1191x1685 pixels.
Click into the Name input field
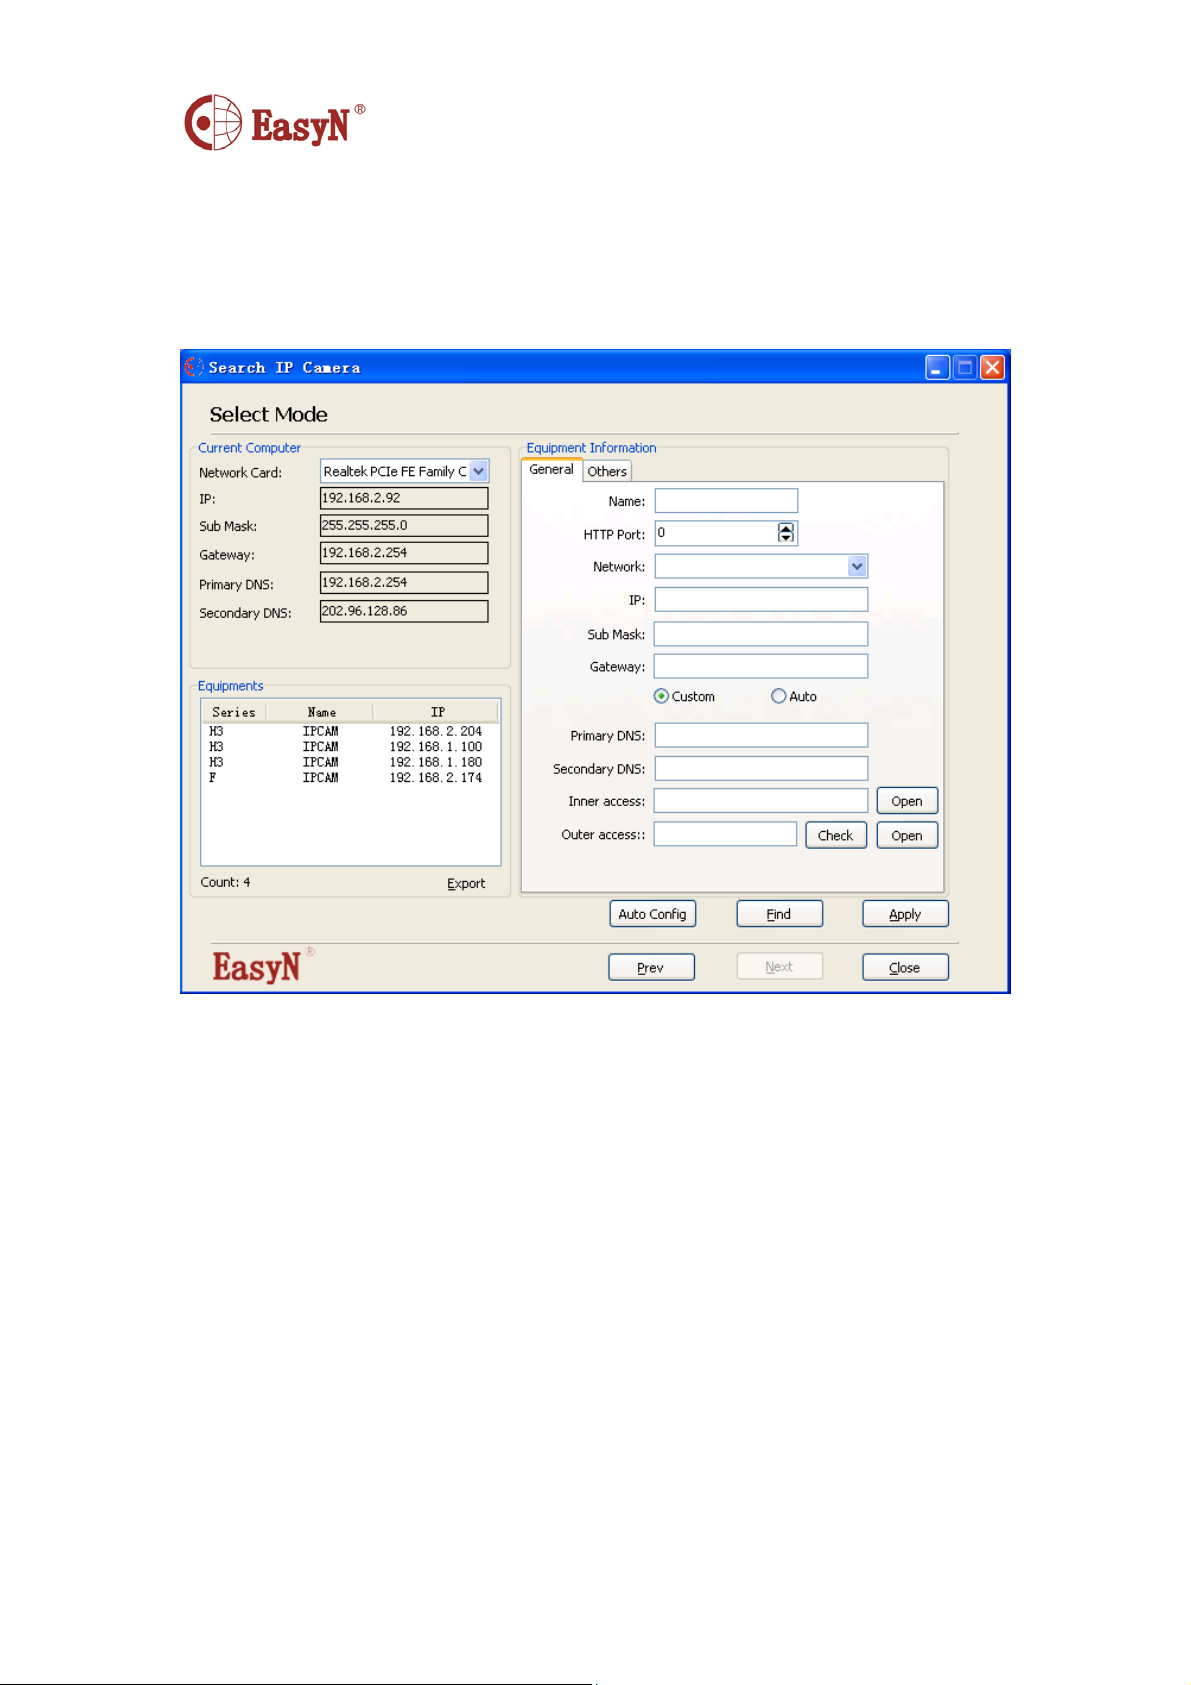tap(726, 501)
